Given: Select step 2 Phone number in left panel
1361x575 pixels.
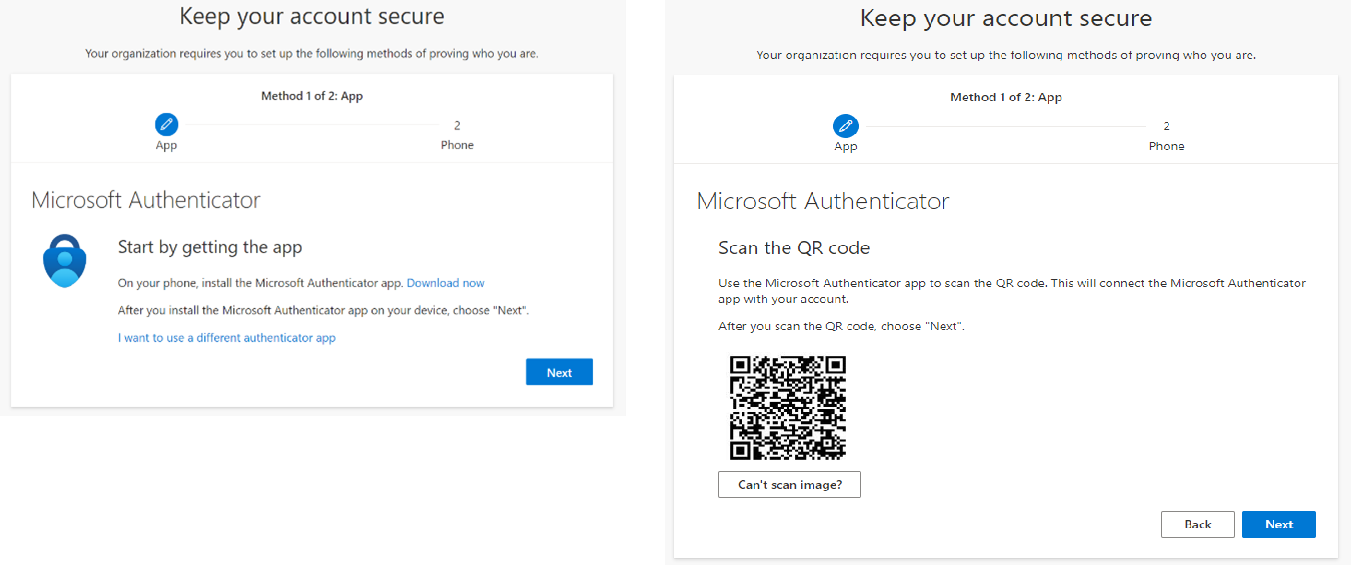Looking at the screenshot, I should coord(457,125).
